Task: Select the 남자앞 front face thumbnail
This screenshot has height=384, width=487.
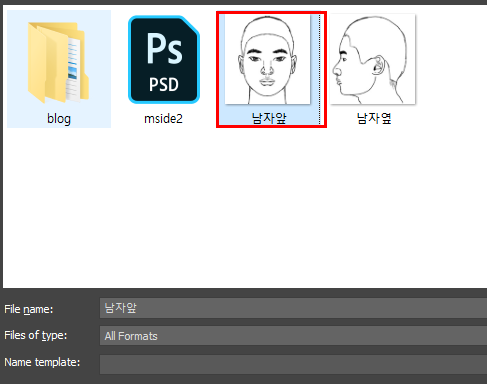Action: click(x=268, y=59)
